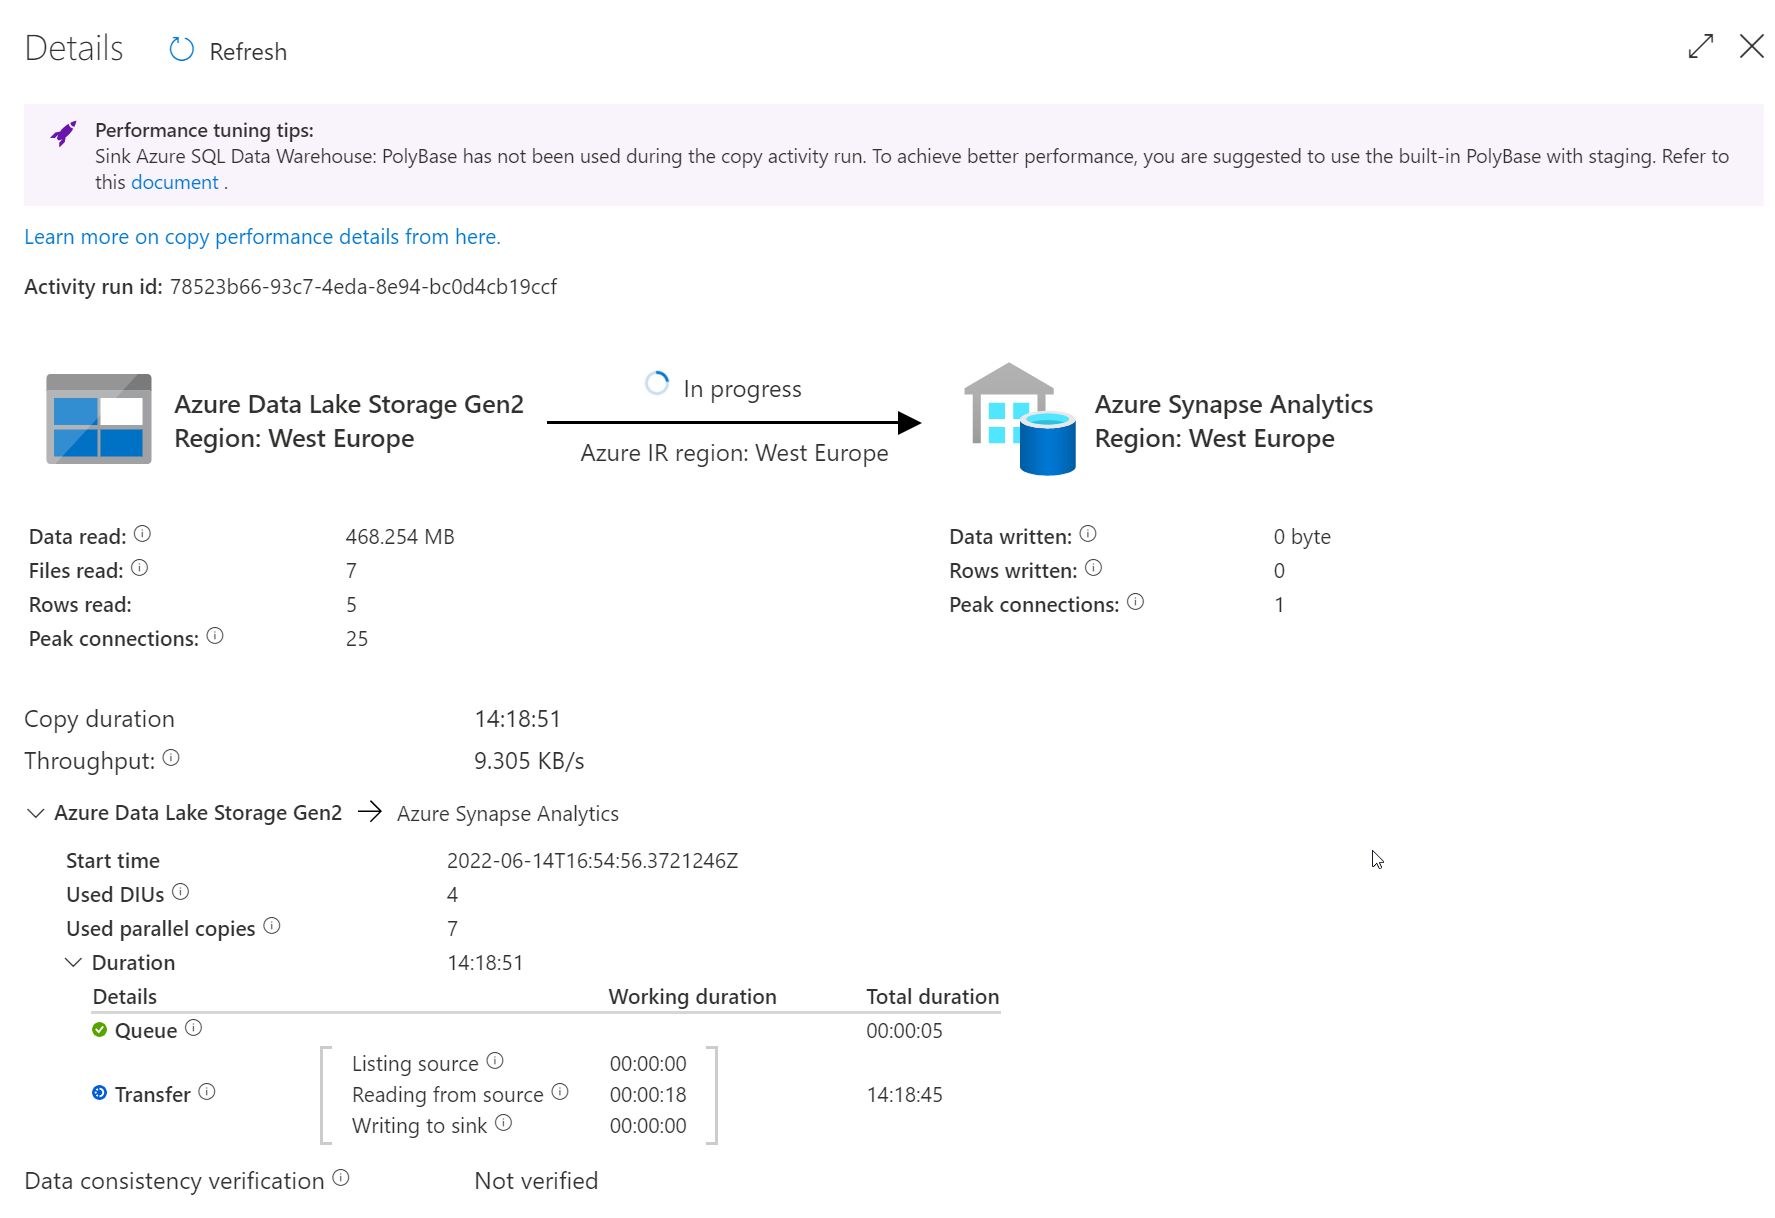Click the Copy duration value 14:18:51
This screenshot has height=1218, width=1775.
pos(517,719)
